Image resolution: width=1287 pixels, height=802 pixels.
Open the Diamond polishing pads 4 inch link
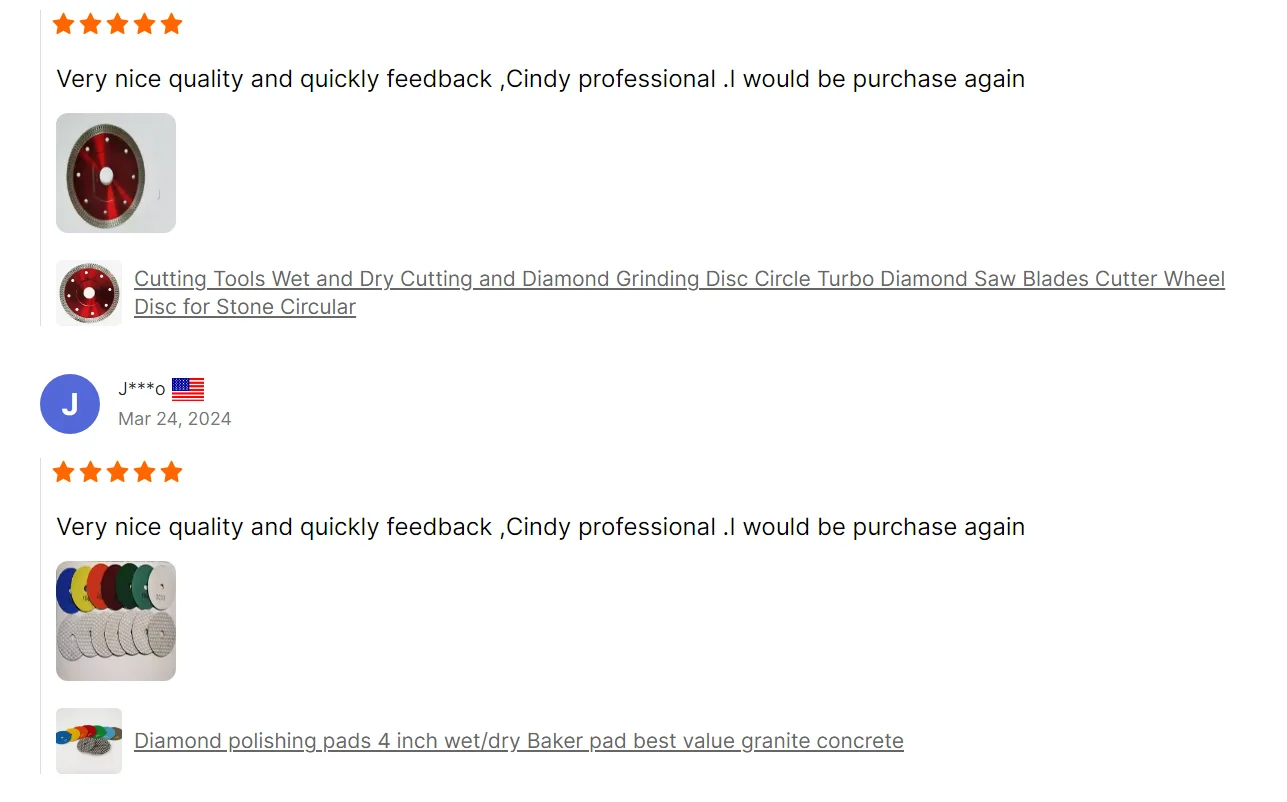coord(519,741)
